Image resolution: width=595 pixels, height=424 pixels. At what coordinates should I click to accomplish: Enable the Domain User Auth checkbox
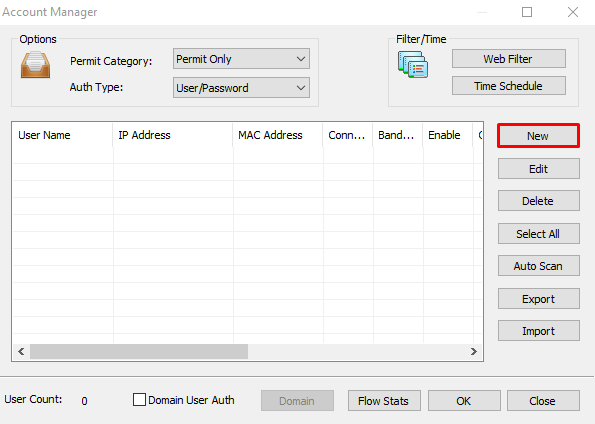(139, 400)
